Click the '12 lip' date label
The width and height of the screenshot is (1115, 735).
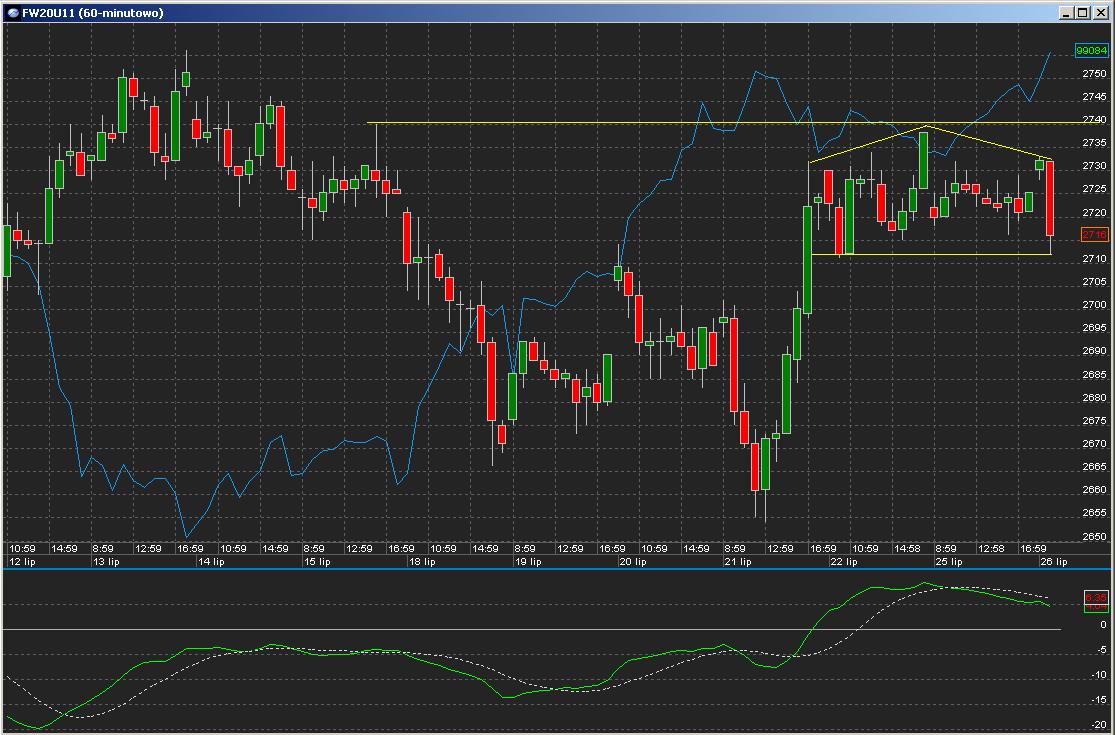21,562
